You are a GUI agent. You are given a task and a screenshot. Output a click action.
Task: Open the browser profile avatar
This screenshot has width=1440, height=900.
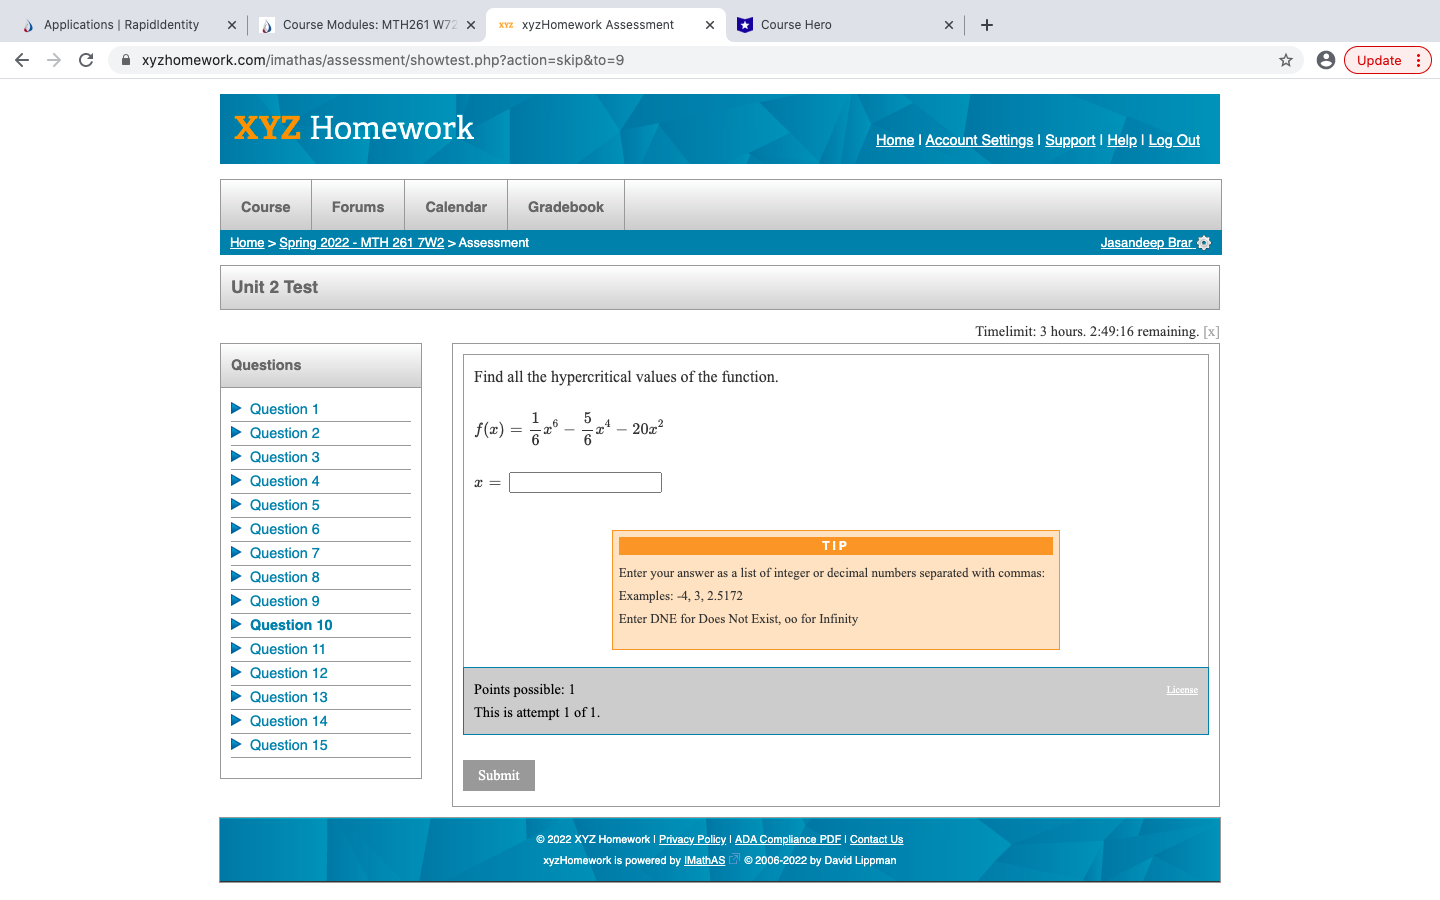click(x=1326, y=60)
